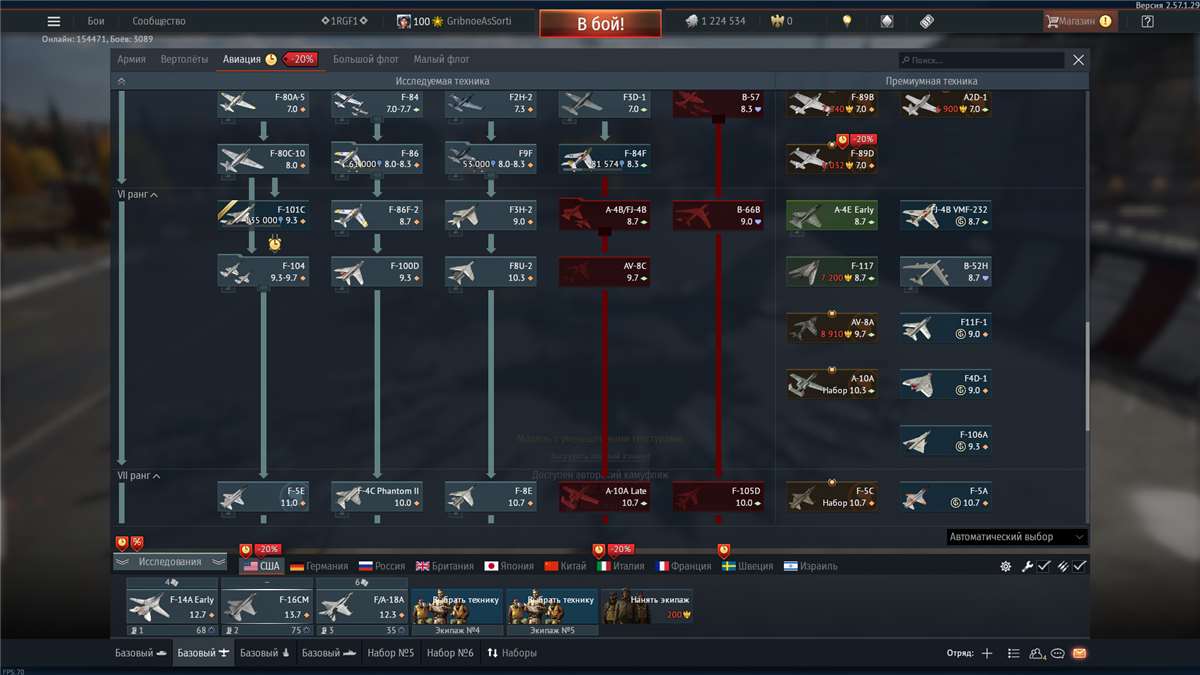Image resolution: width=1200 pixels, height=675 pixels.
Task: Select the A-10A Late vehicle card
Action: click(604, 497)
